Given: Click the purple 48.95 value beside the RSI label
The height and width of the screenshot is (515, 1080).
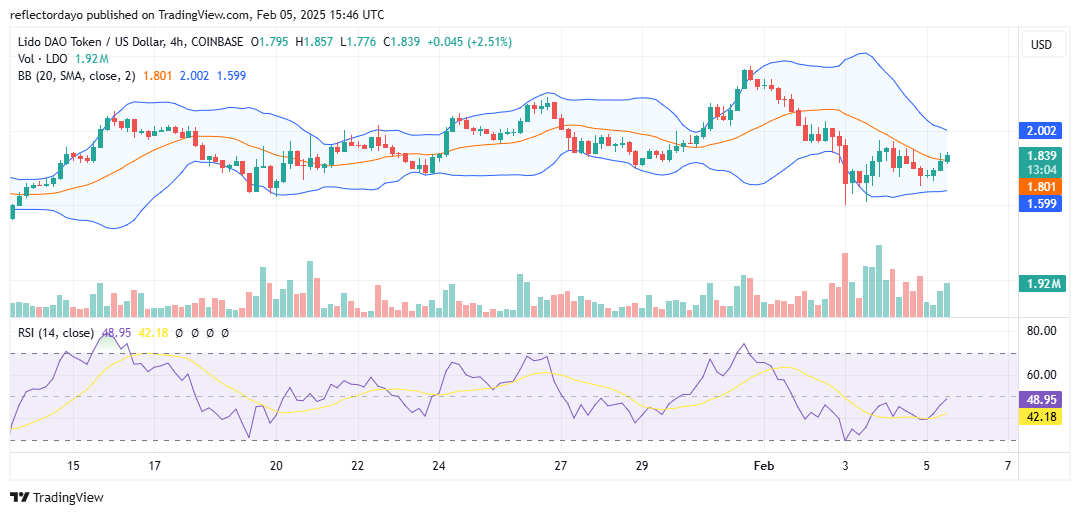Looking at the screenshot, I should click(115, 333).
